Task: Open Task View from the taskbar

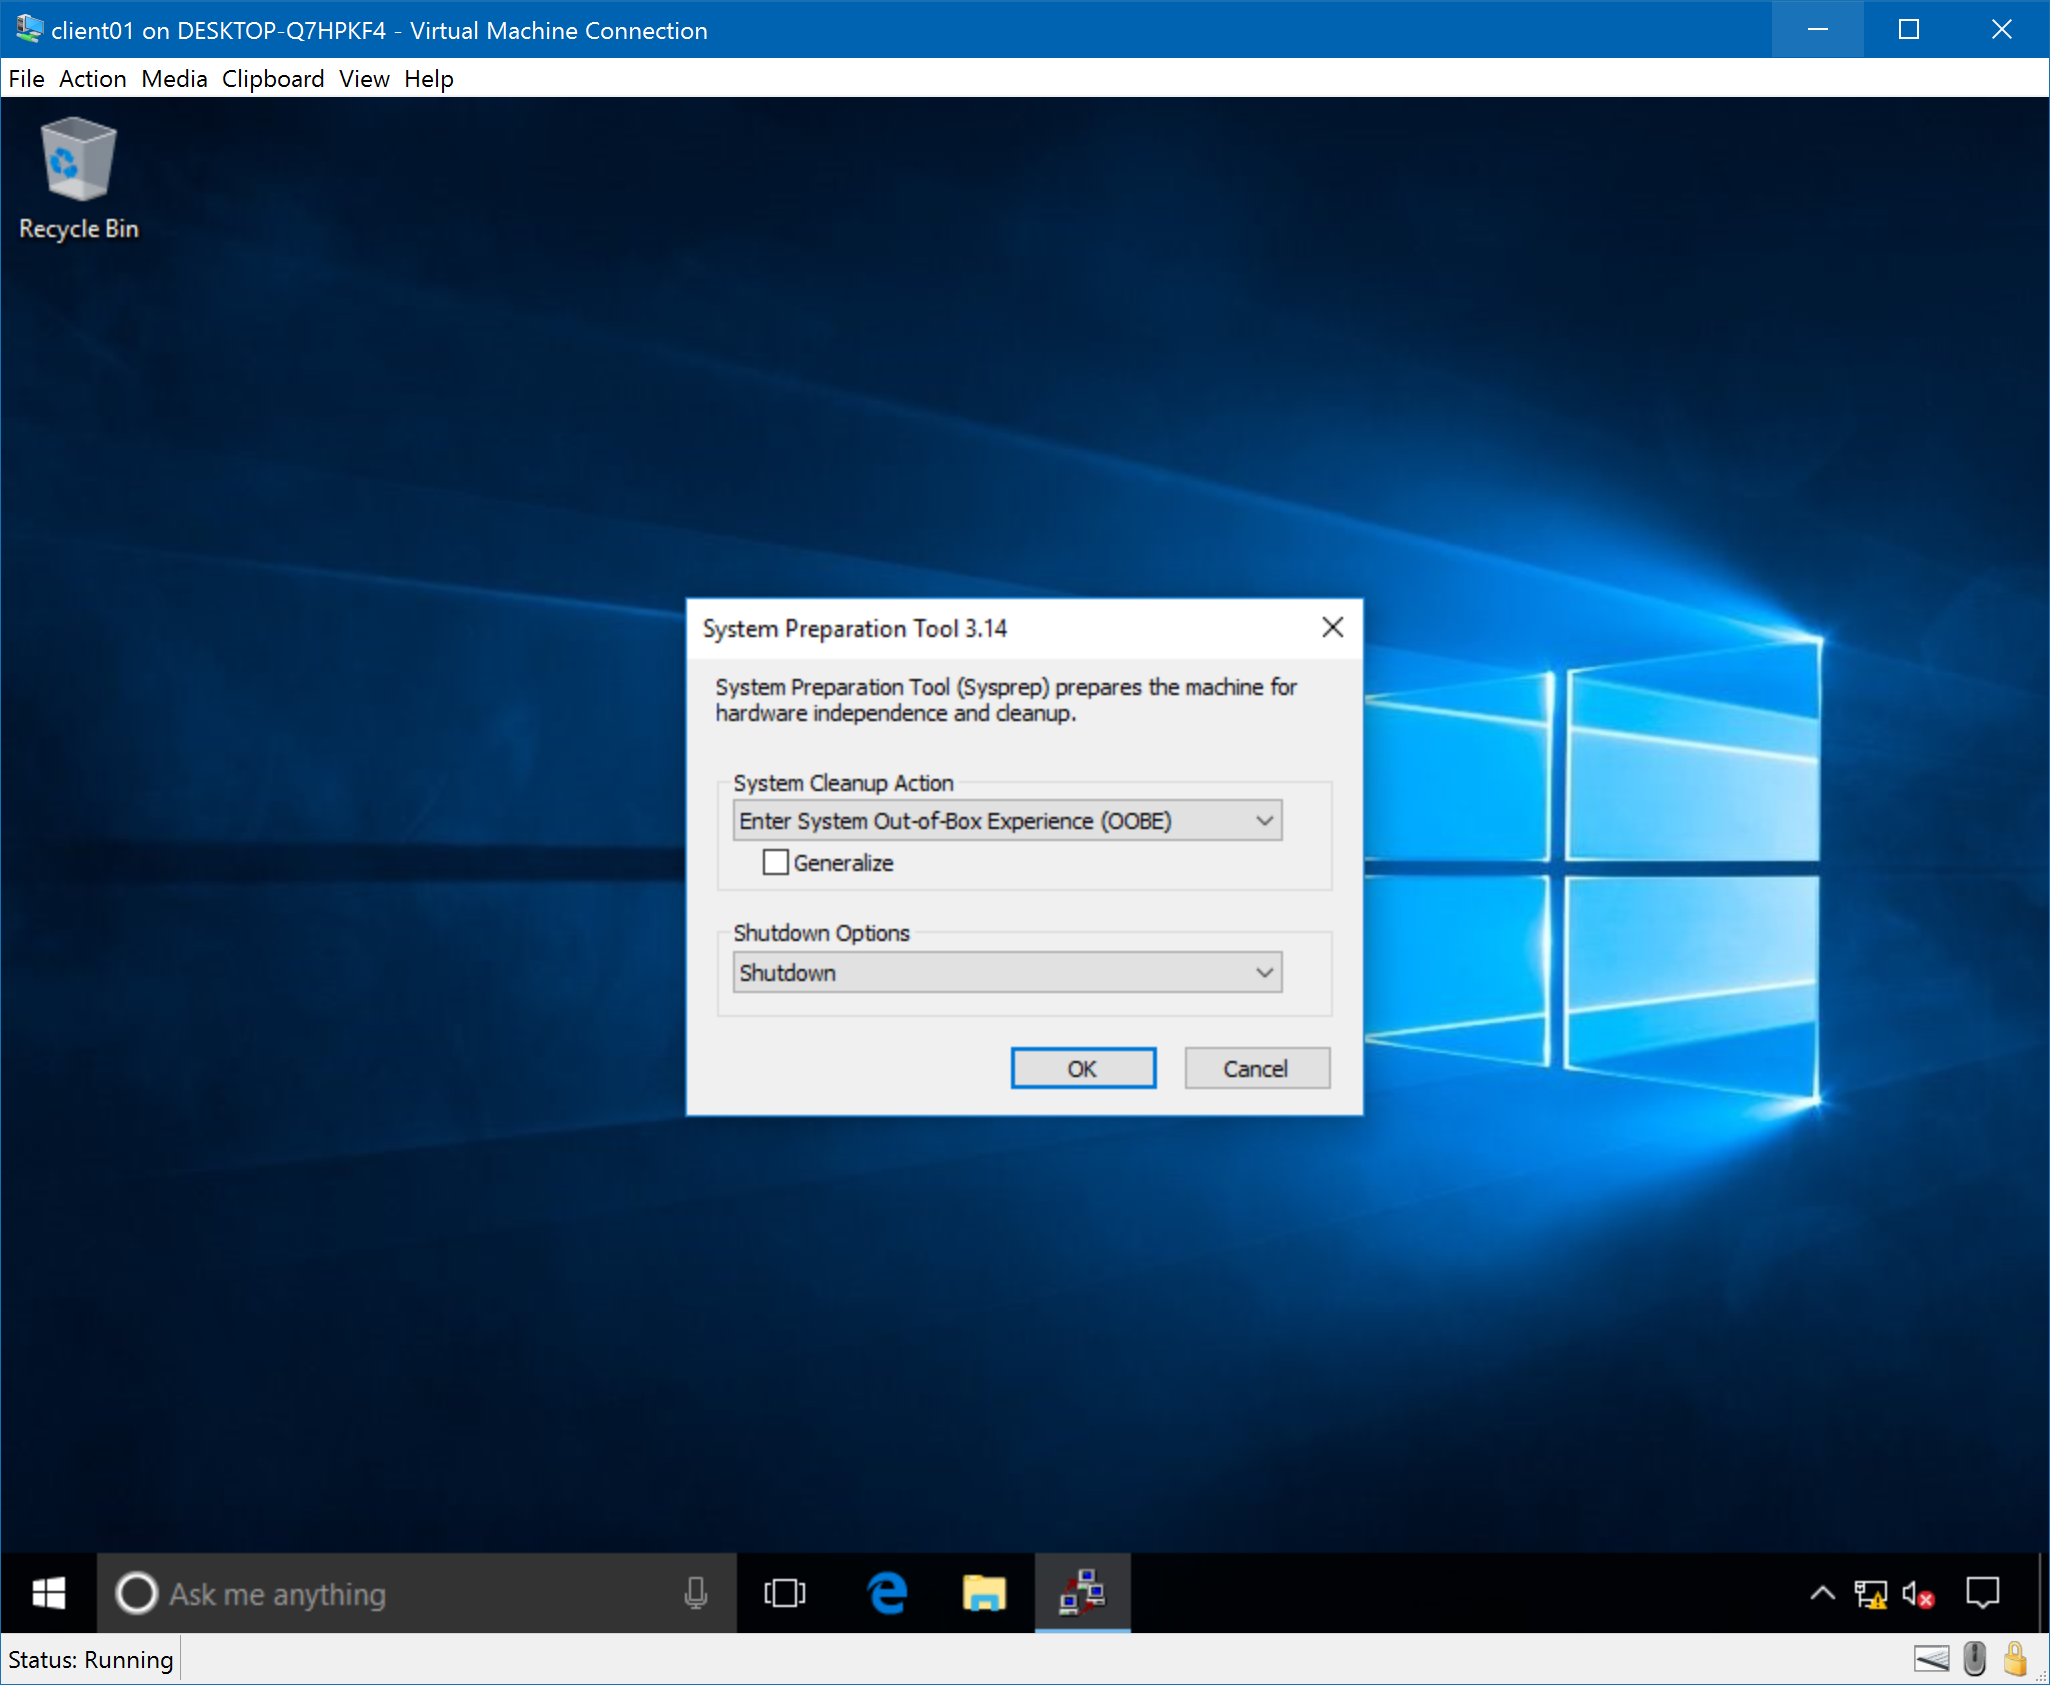Action: (785, 1593)
